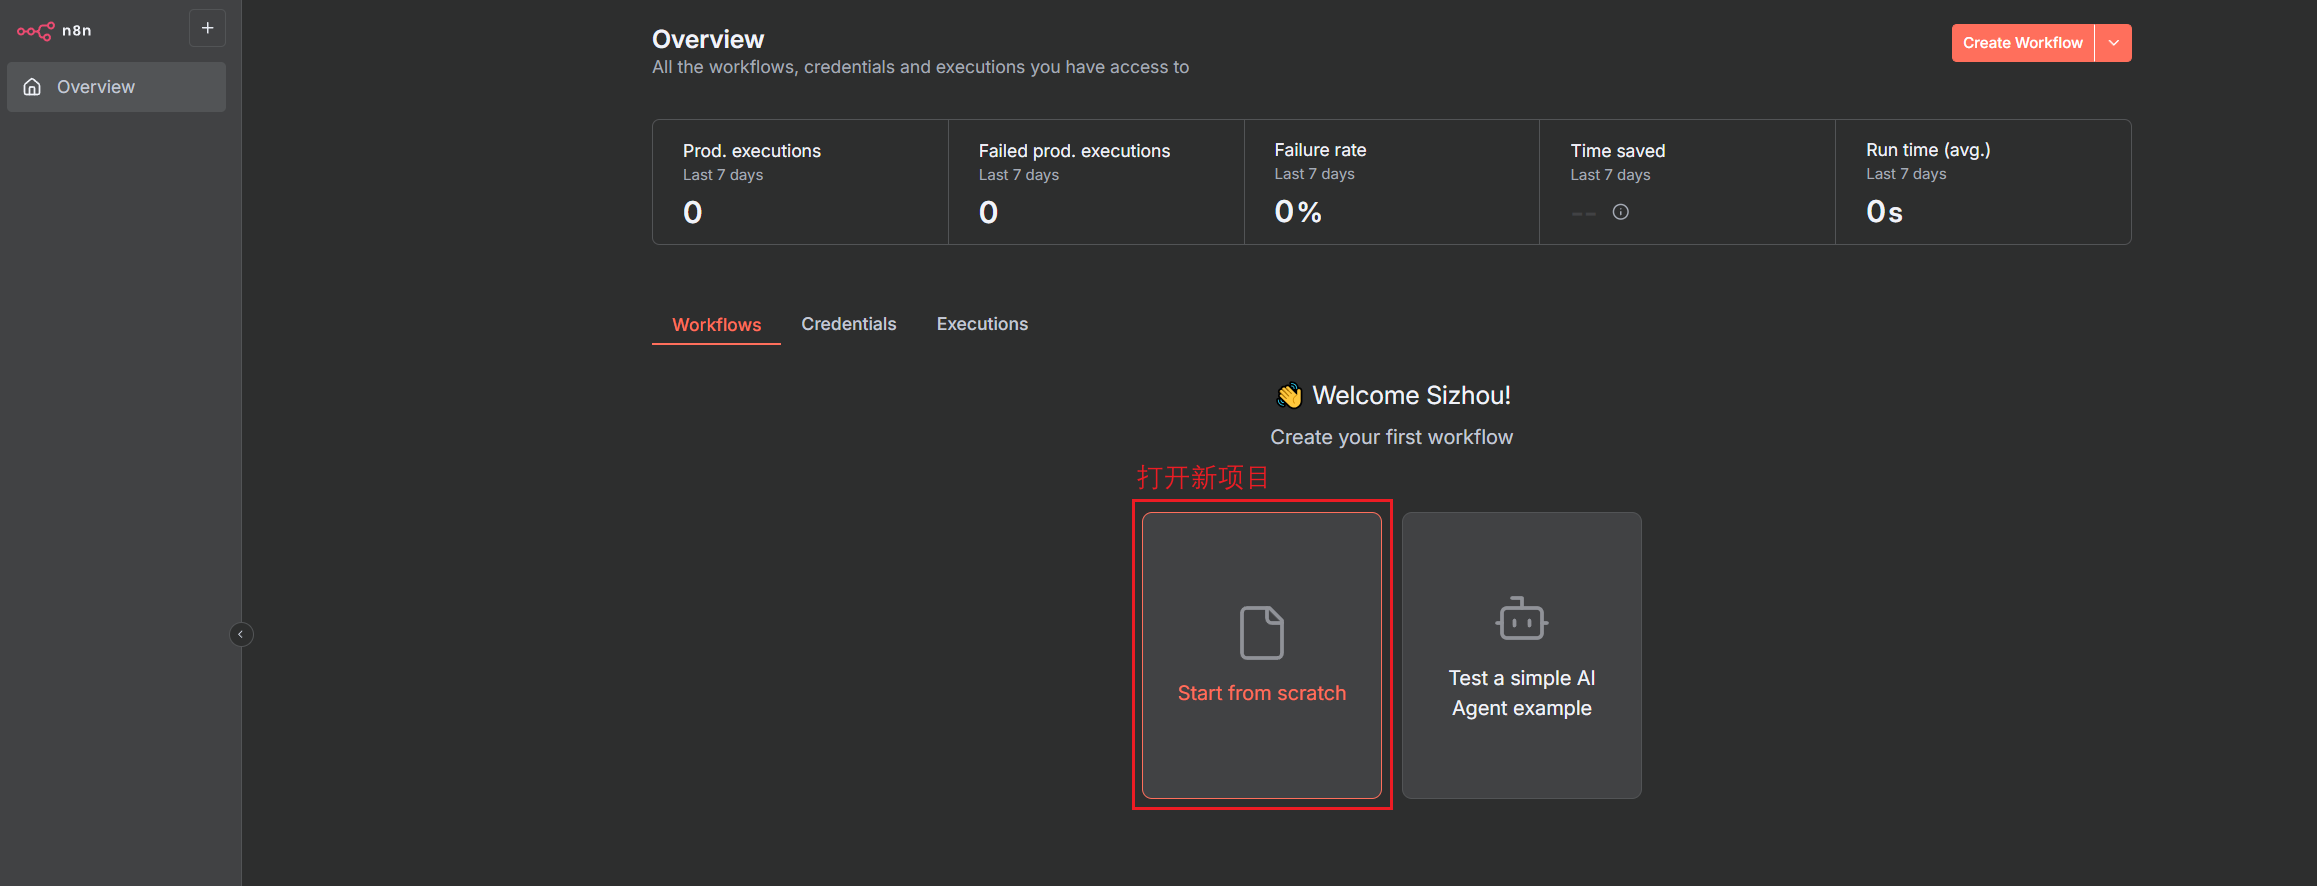Click the home icon beside Overview

click(33, 87)
